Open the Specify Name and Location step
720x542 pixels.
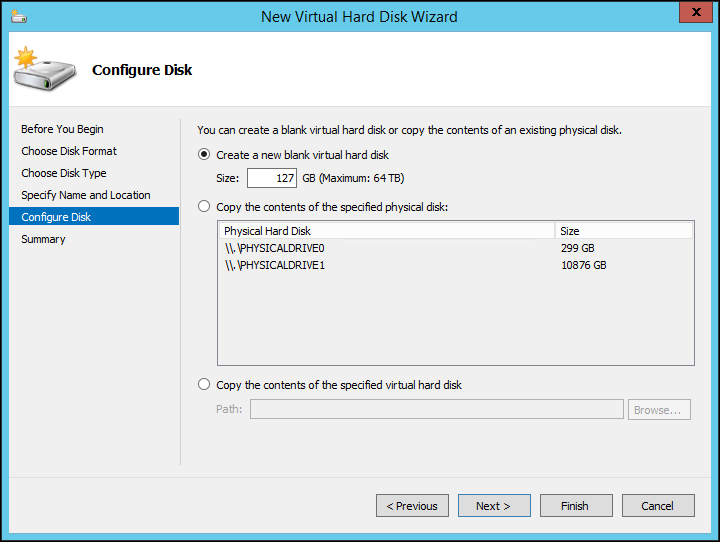86,195
